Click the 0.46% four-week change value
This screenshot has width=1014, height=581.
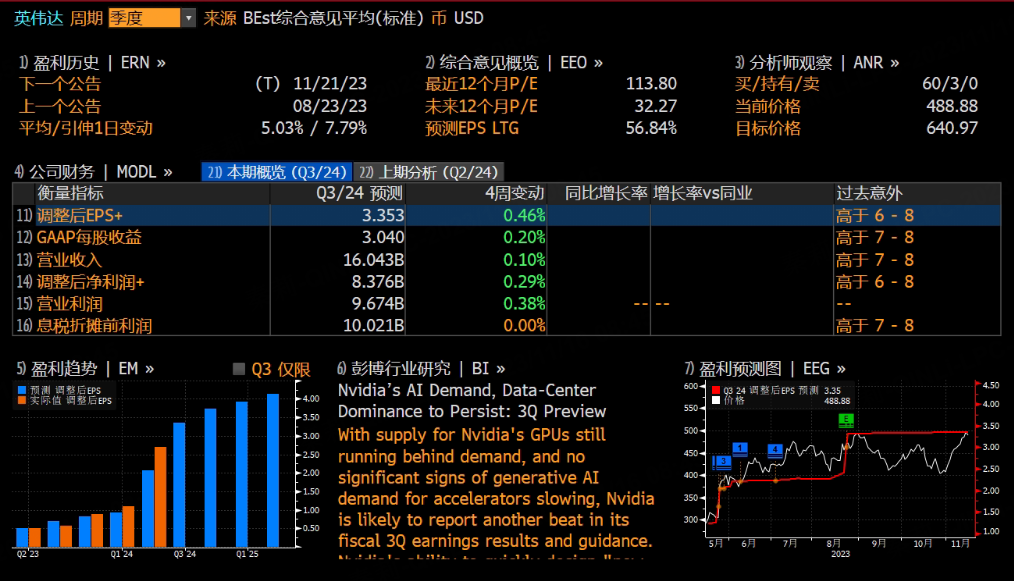point(524,215)
